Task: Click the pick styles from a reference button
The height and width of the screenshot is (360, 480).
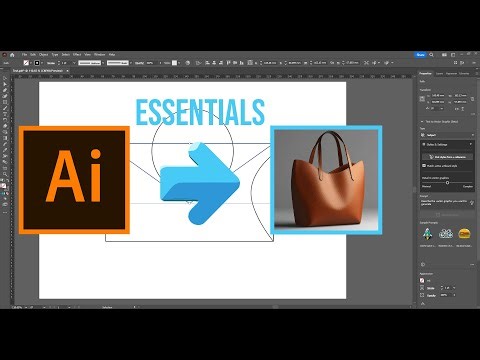Action: click(x=448, y=157)
